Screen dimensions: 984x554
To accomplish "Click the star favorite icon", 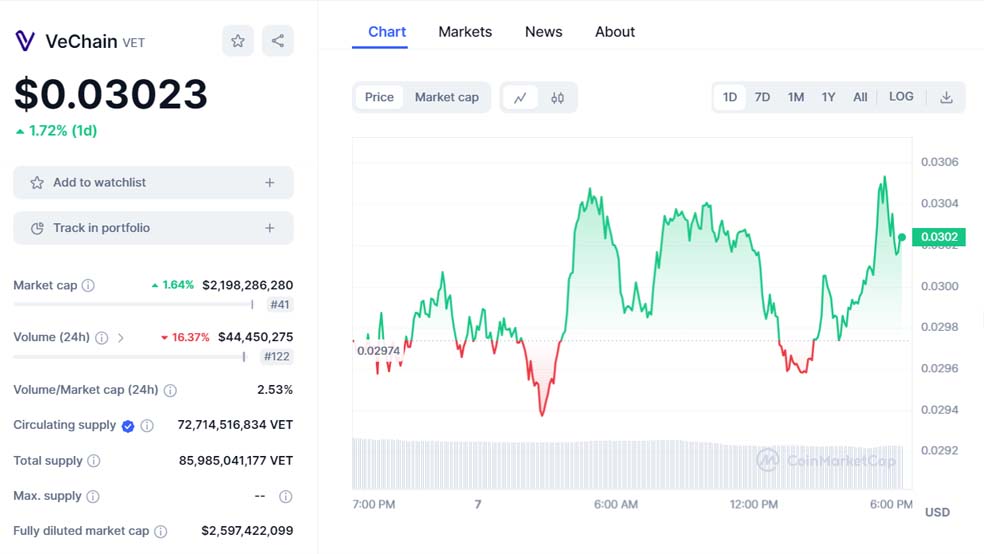I will pyautogui.click(x=238, y=41).
